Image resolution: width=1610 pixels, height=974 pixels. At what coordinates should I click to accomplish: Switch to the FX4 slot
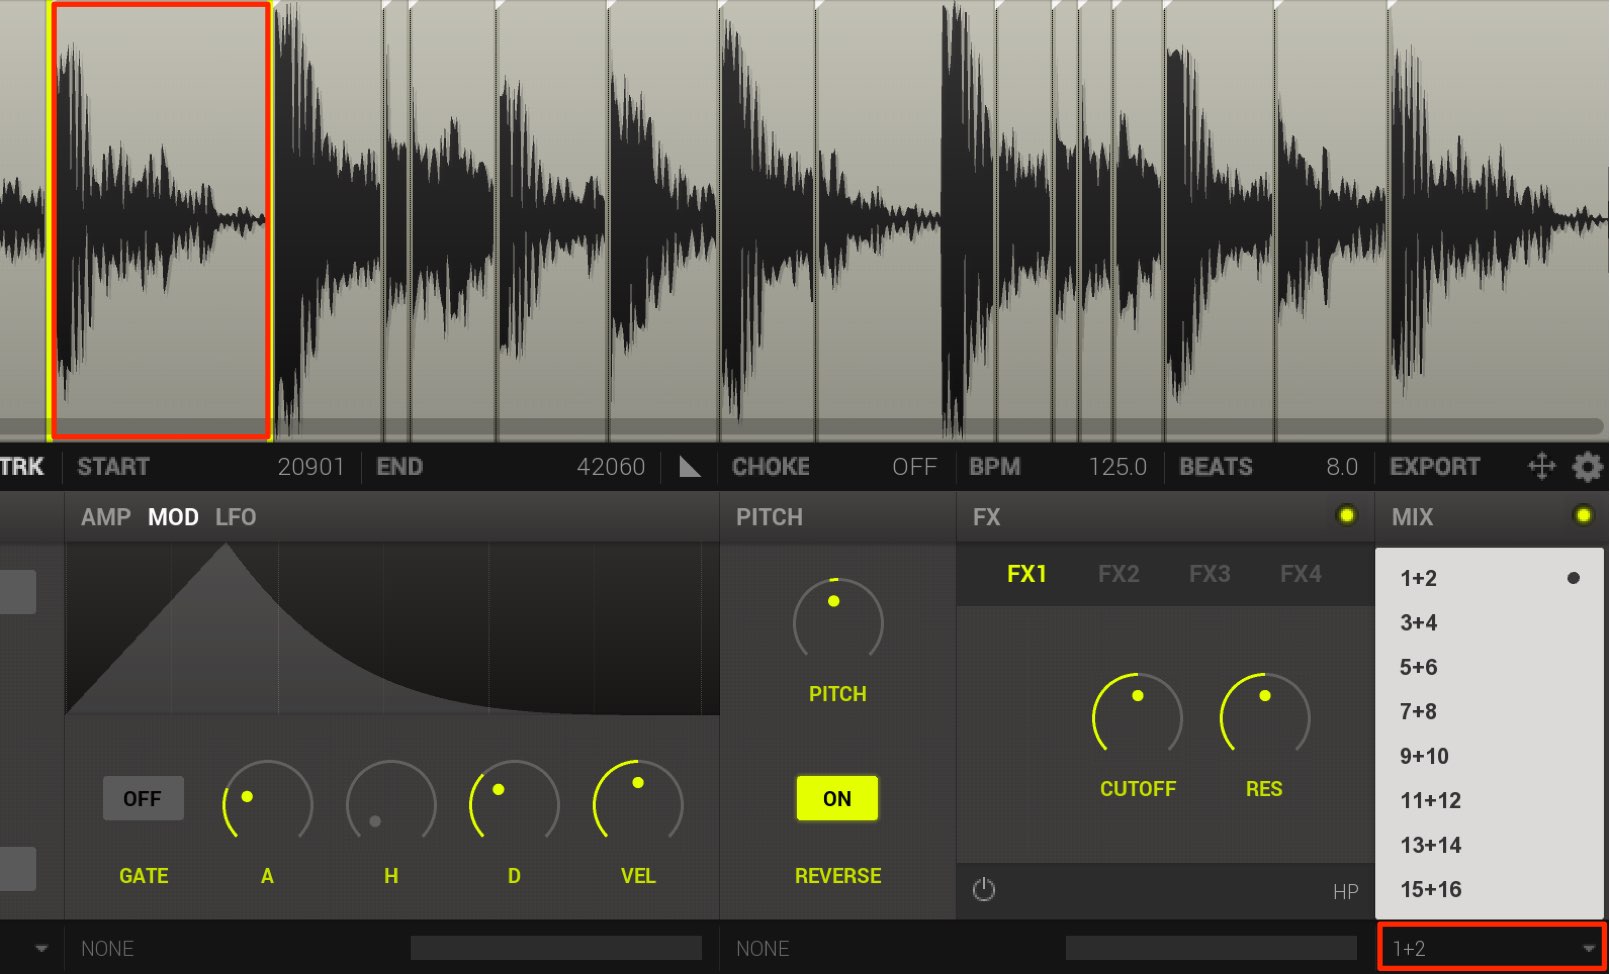(x=1300, y=574)
